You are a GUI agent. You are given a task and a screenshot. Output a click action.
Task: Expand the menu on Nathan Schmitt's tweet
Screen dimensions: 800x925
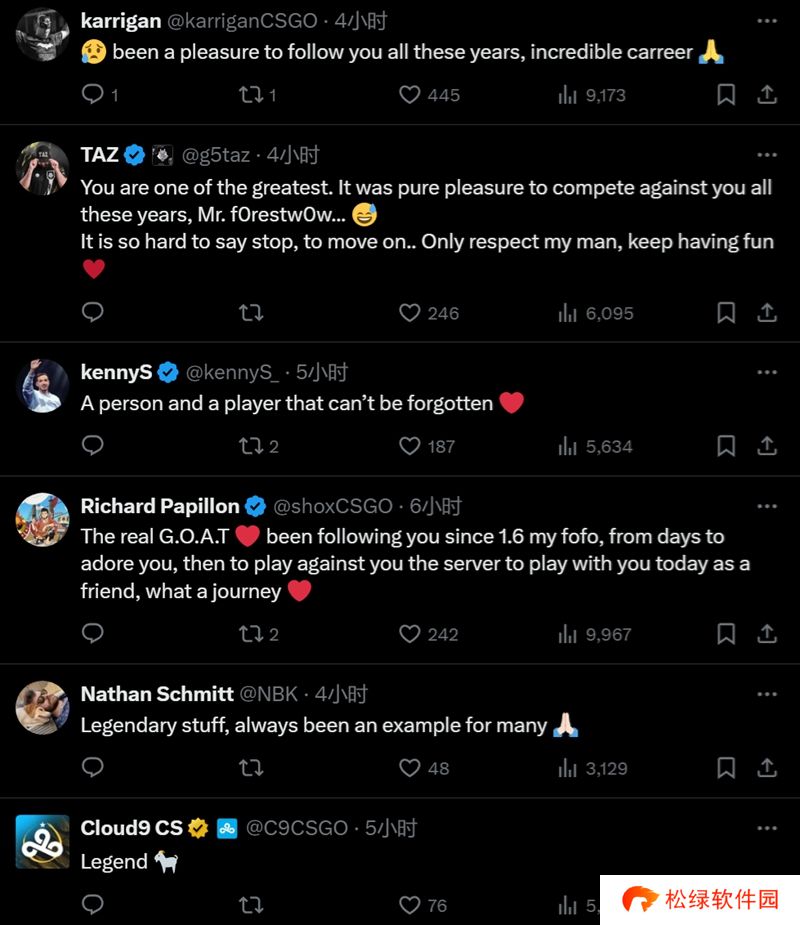click(767, 694)
